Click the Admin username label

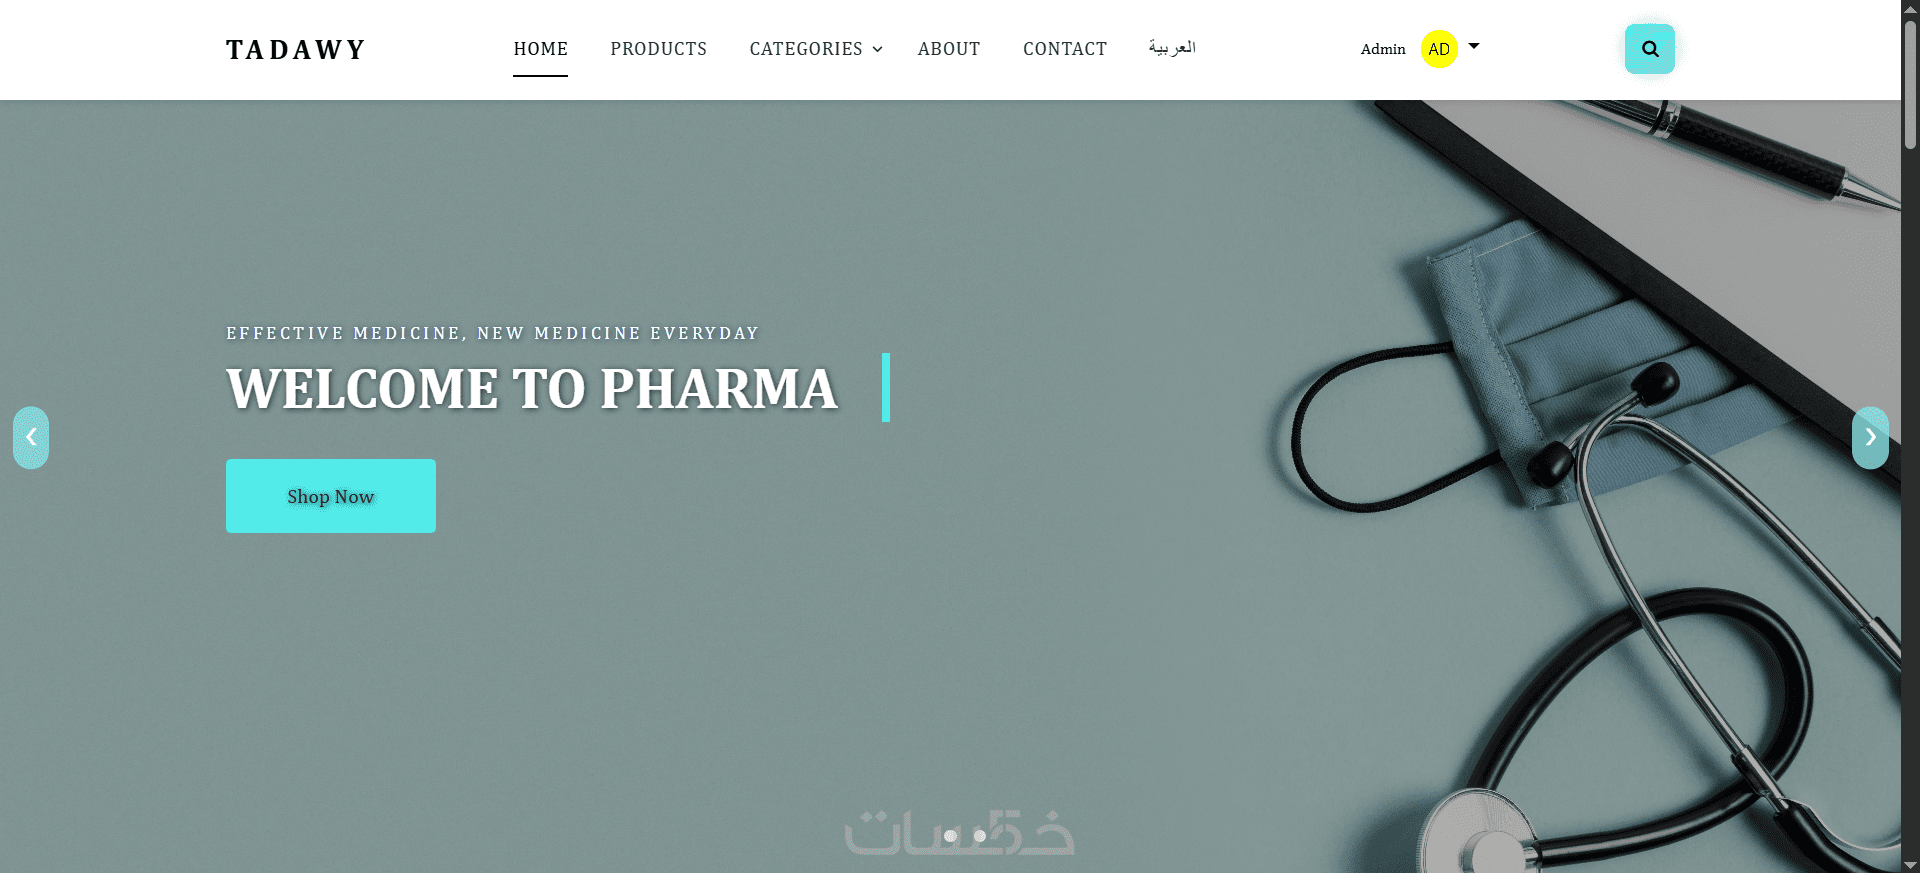pyautogui.click(x=1383, y=49)
